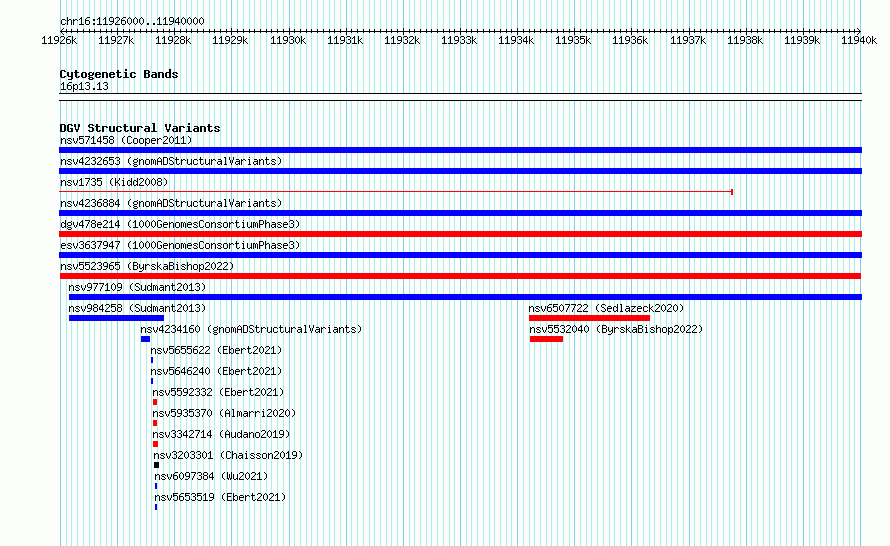Select the blue bar under nsv571458
Viewport: 890px width, 546px height.
click(460, 150)
